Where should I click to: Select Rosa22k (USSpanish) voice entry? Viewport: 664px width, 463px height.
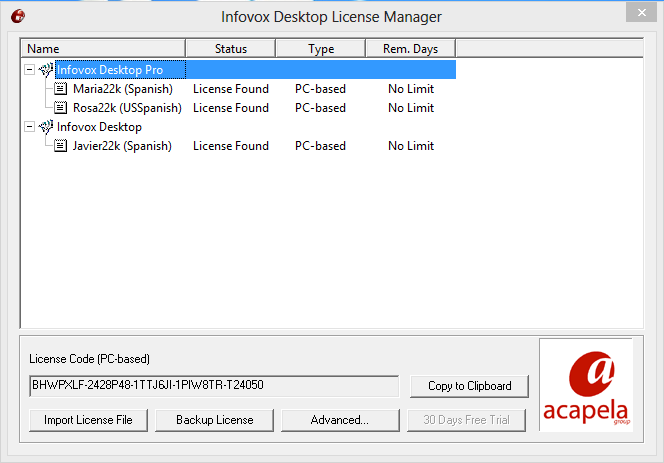click(x=127, y=108)
